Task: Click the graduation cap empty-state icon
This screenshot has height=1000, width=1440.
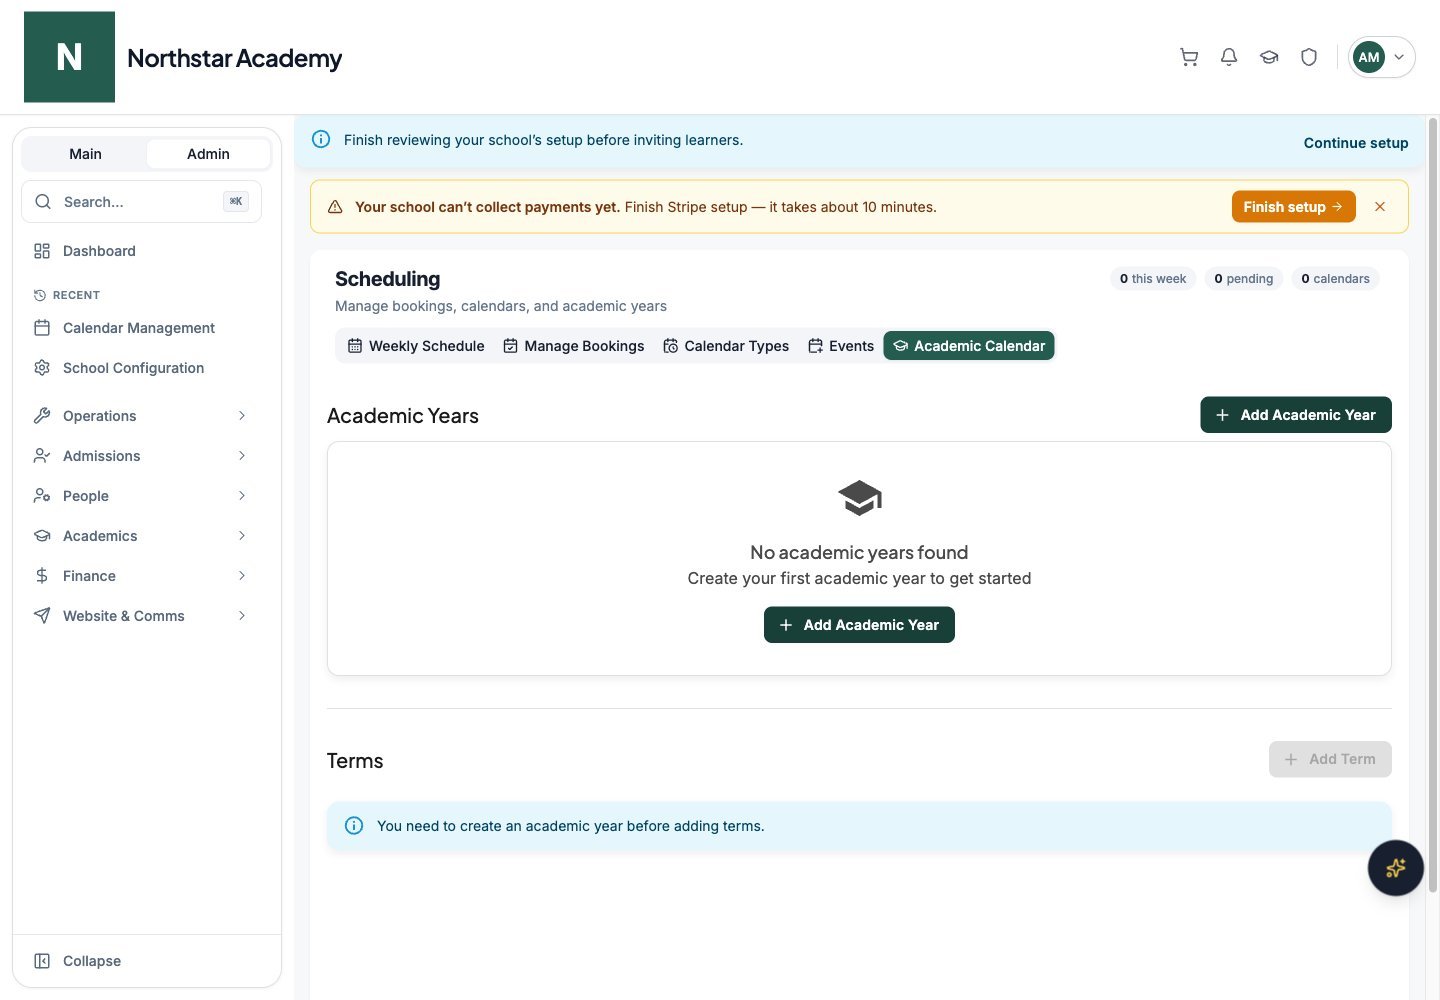Action: [859, 498]
